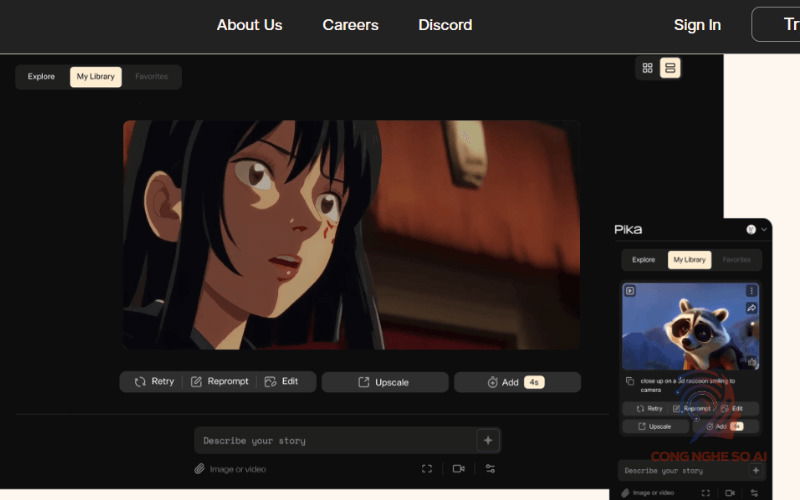Click Retry in the small Pika panel
This screenshot has width=800, height=500.
649,409
